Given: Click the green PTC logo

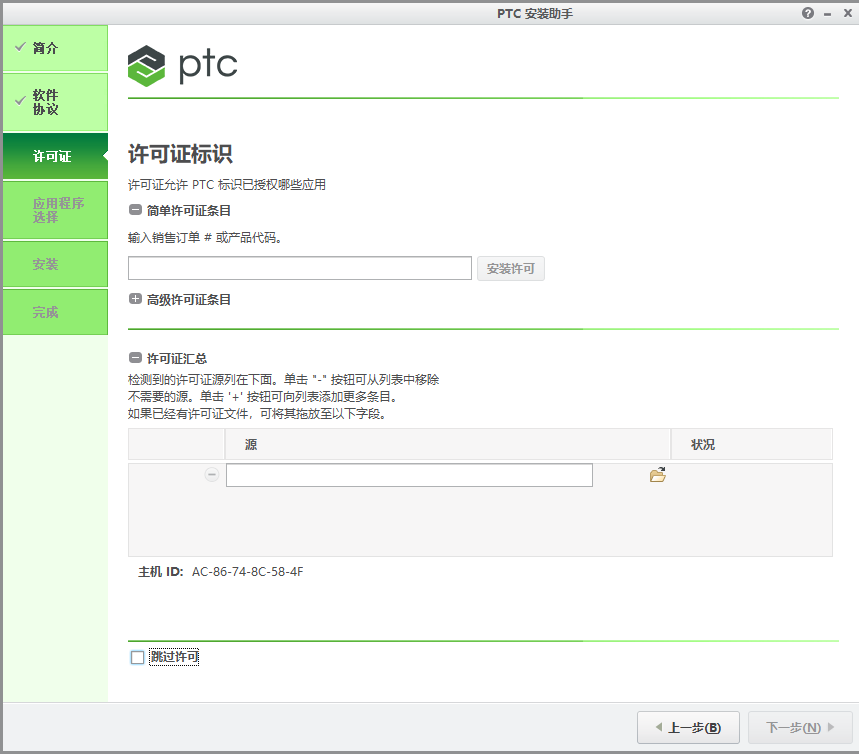Looking at the screenshot, I should (146, 66).
